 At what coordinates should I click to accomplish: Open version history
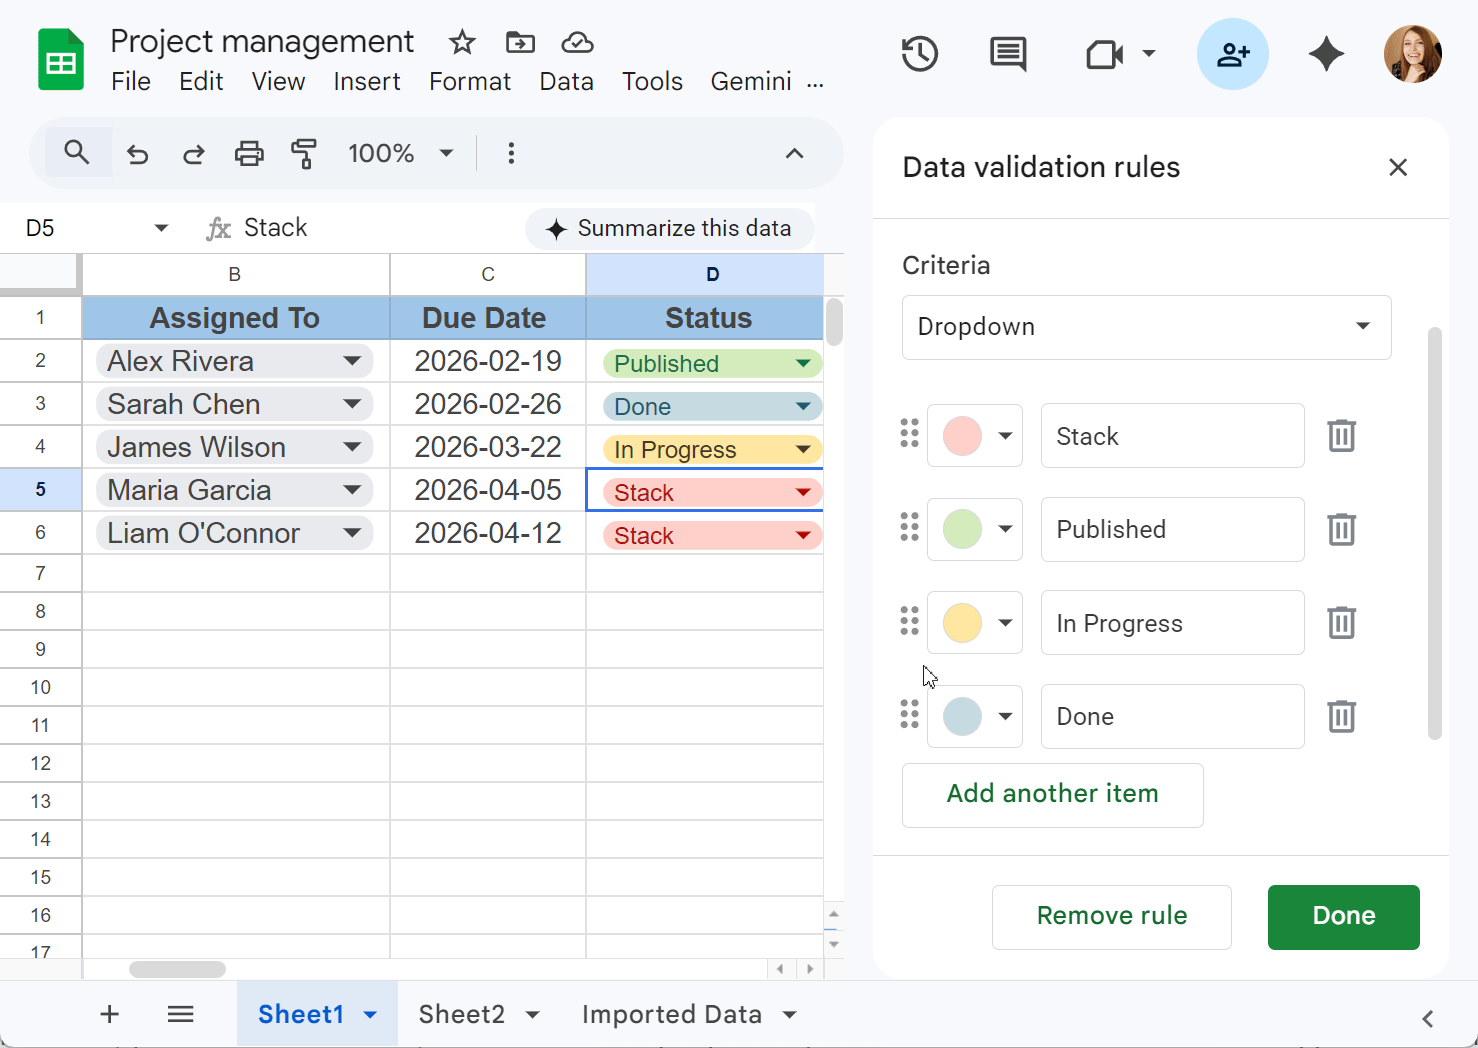[x=919, y=54]
